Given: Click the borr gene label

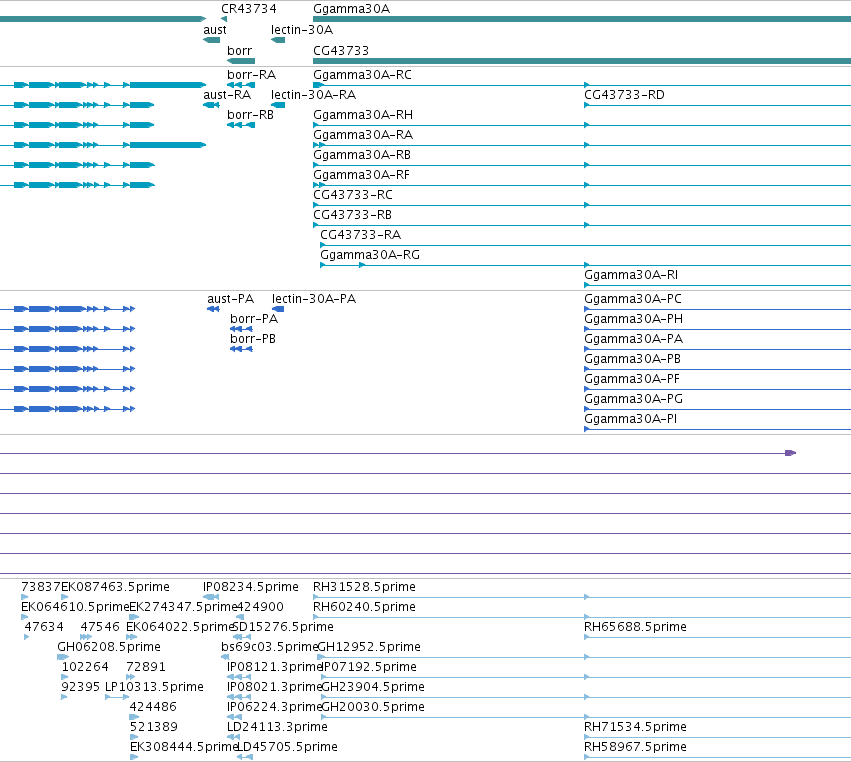Looking at the screenshot, I should coord(239,50).
